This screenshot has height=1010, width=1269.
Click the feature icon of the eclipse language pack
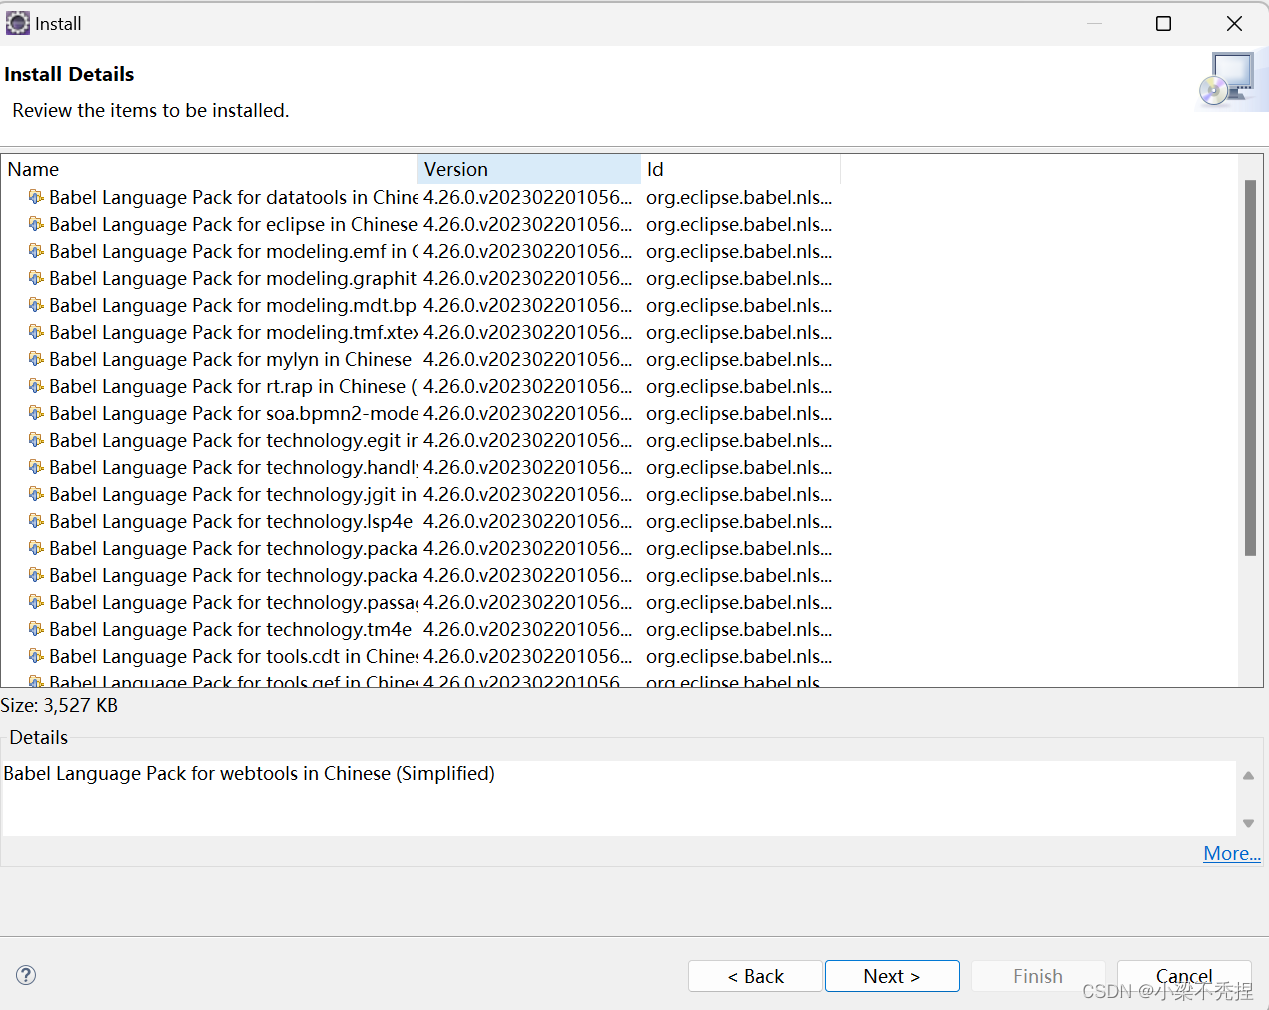(36, 224)
